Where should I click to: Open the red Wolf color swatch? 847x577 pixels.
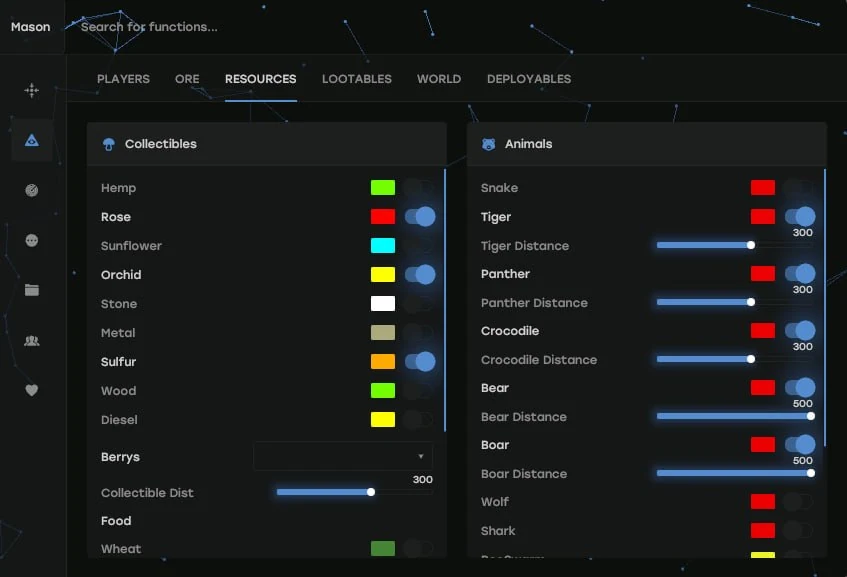click(x=763, y=501)
